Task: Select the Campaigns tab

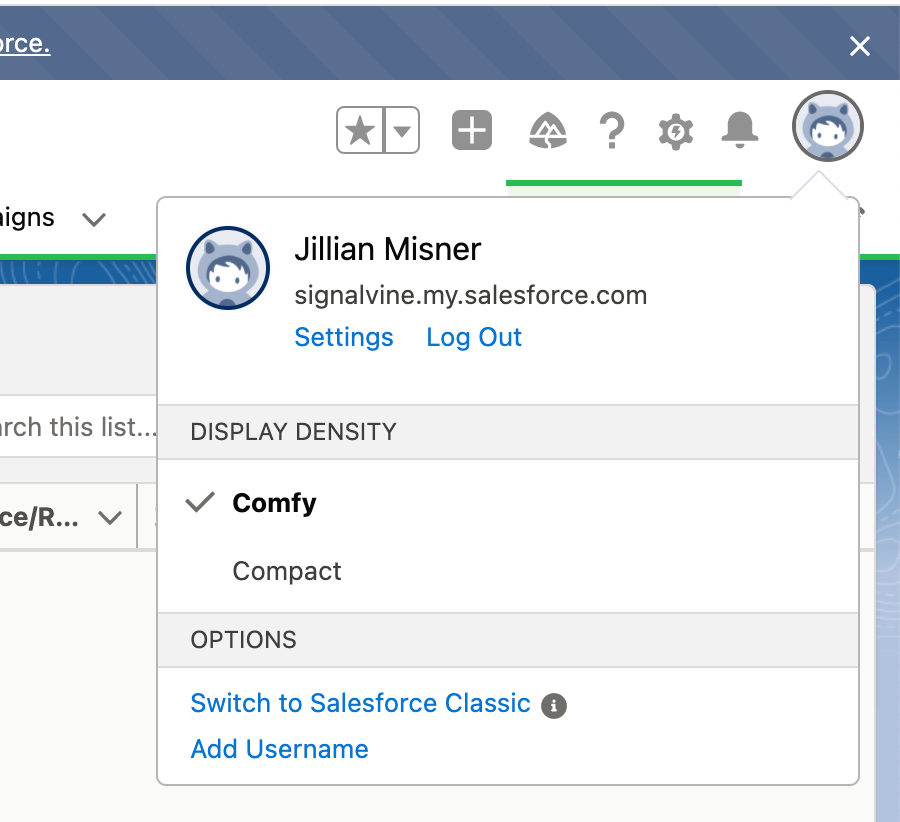Action: click(x=27, y=217)
